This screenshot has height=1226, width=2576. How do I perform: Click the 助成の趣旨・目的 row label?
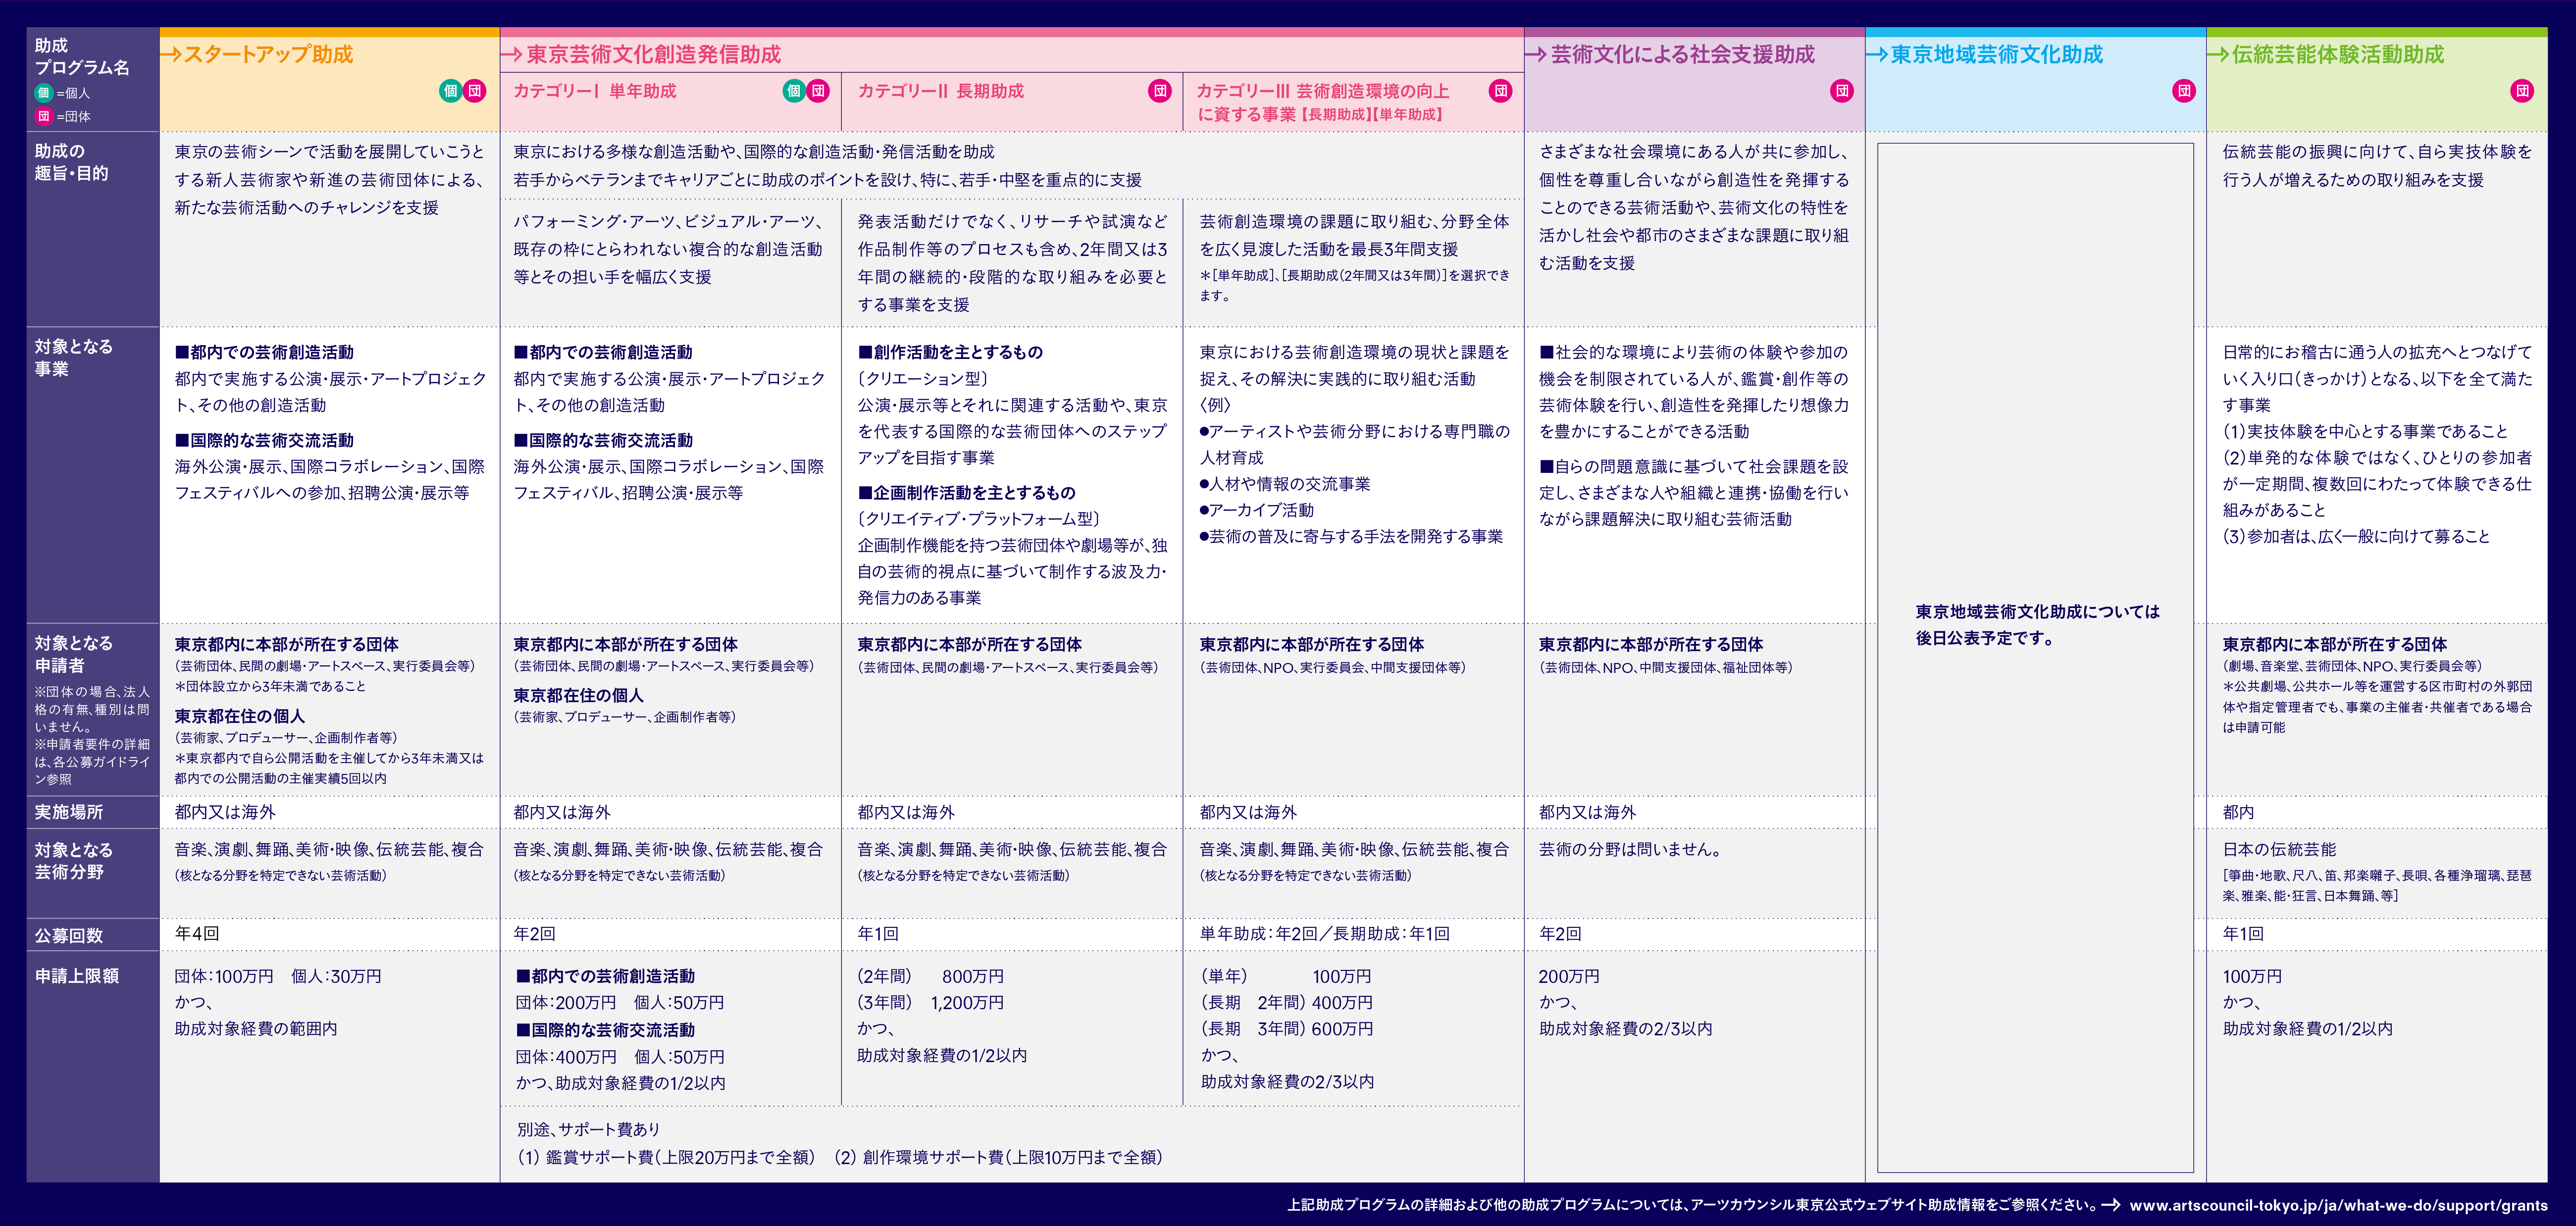[71, 162]
